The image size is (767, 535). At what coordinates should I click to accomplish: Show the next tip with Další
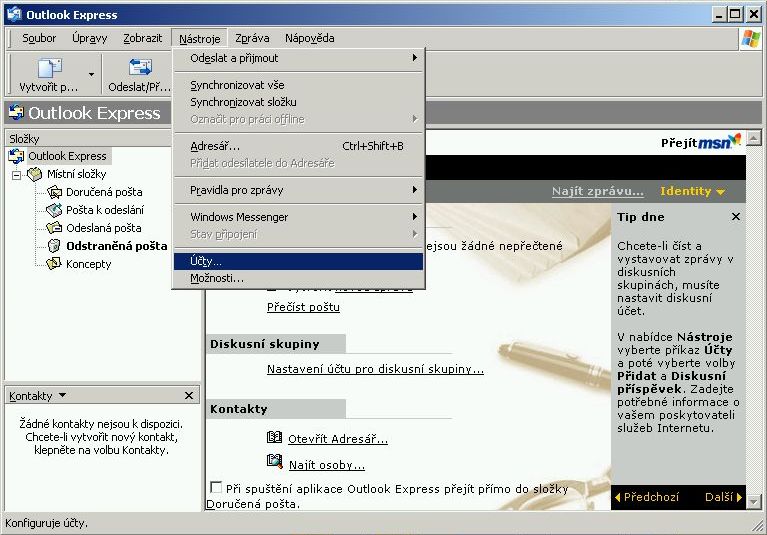pos(724,497)
